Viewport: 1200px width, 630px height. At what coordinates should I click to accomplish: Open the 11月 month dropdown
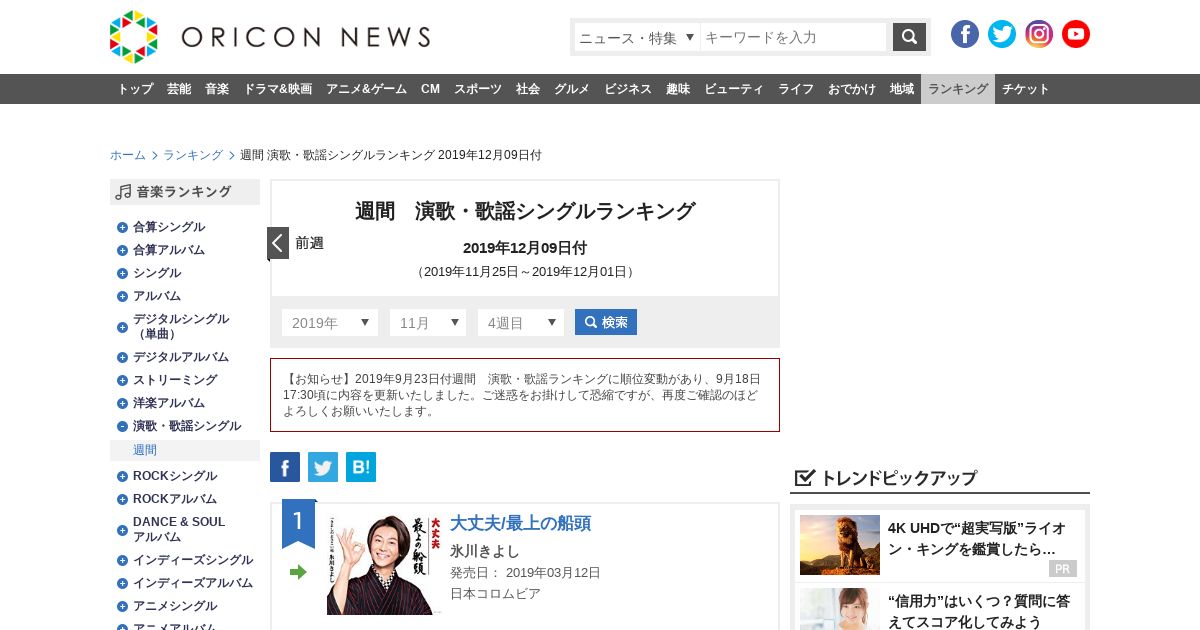point(428,322)
